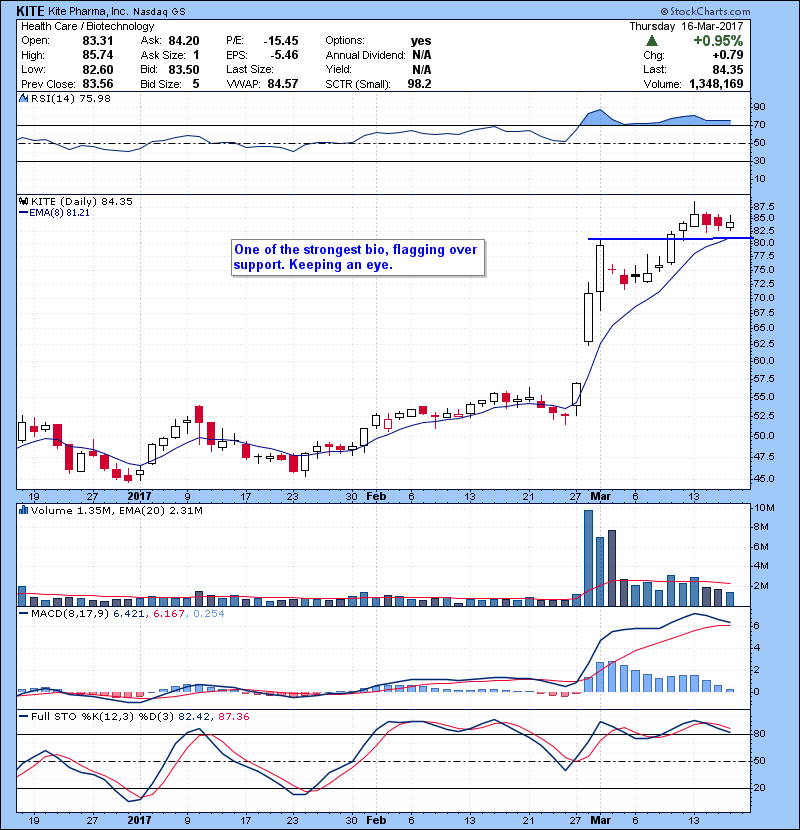800x830 pixels.
Task: Click the 'KITE (Daily) 84.35' chart label
Action: tap(82, 201)
